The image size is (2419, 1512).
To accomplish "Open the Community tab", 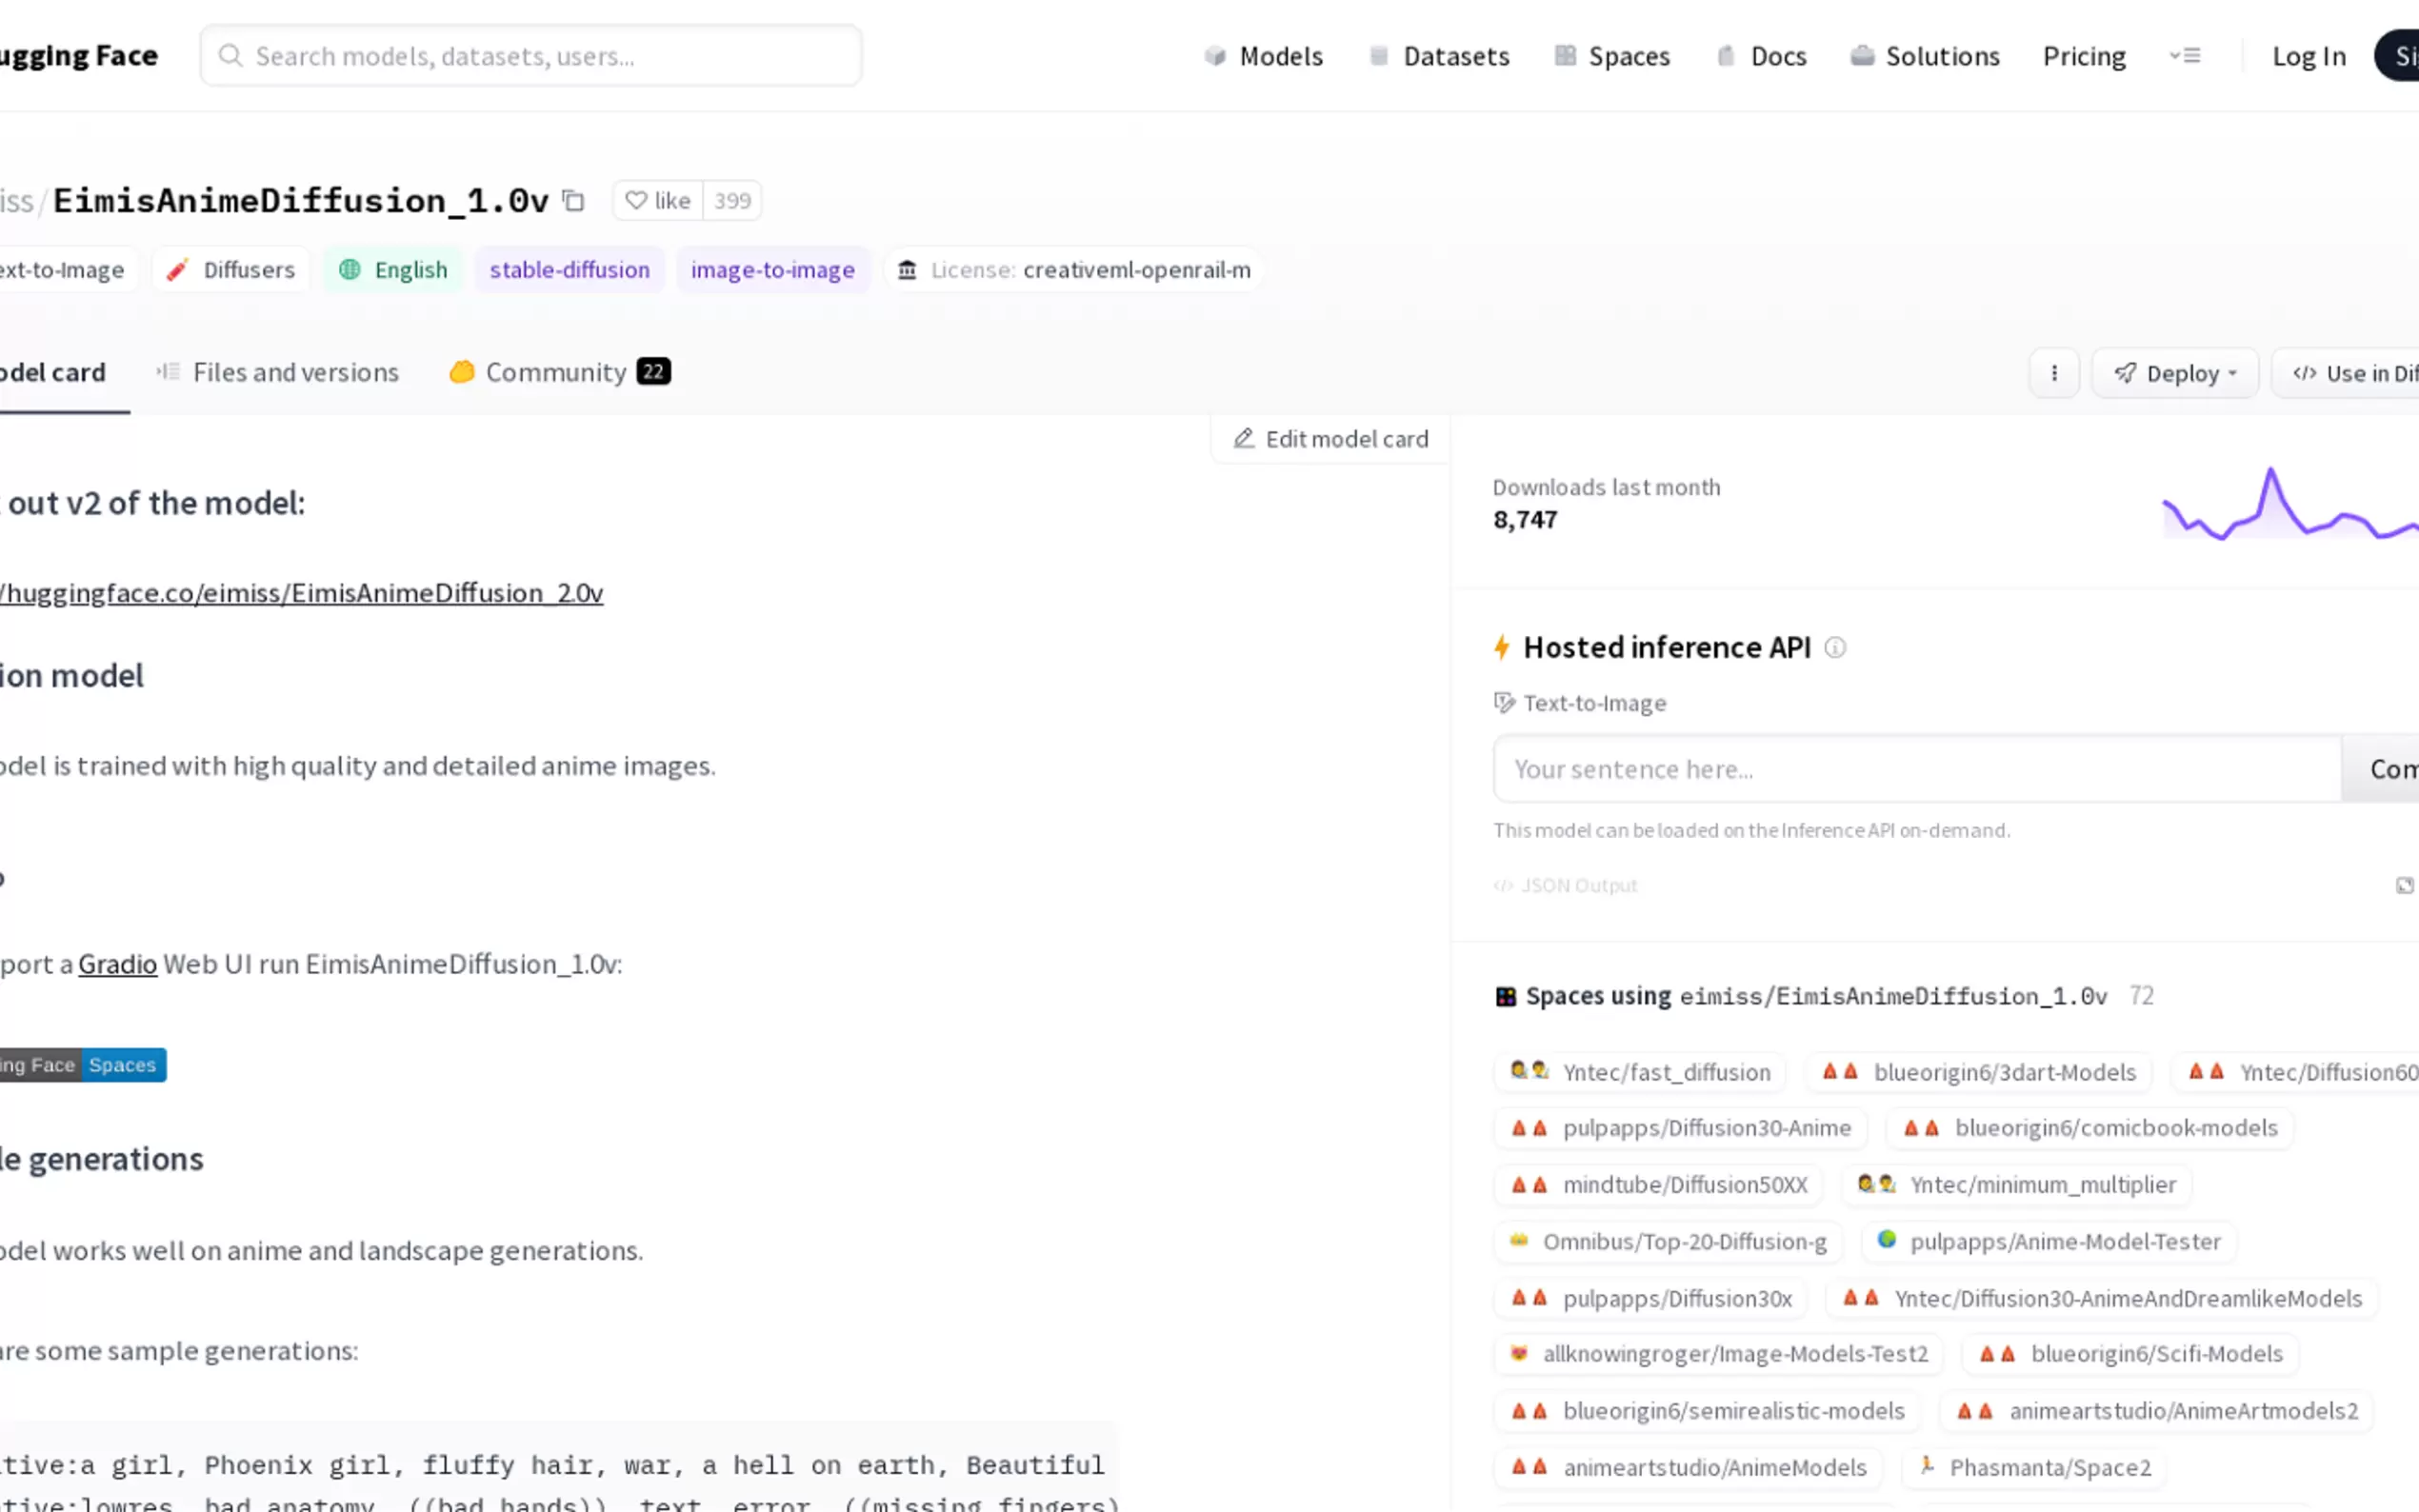I will click(x=558, y=373).
